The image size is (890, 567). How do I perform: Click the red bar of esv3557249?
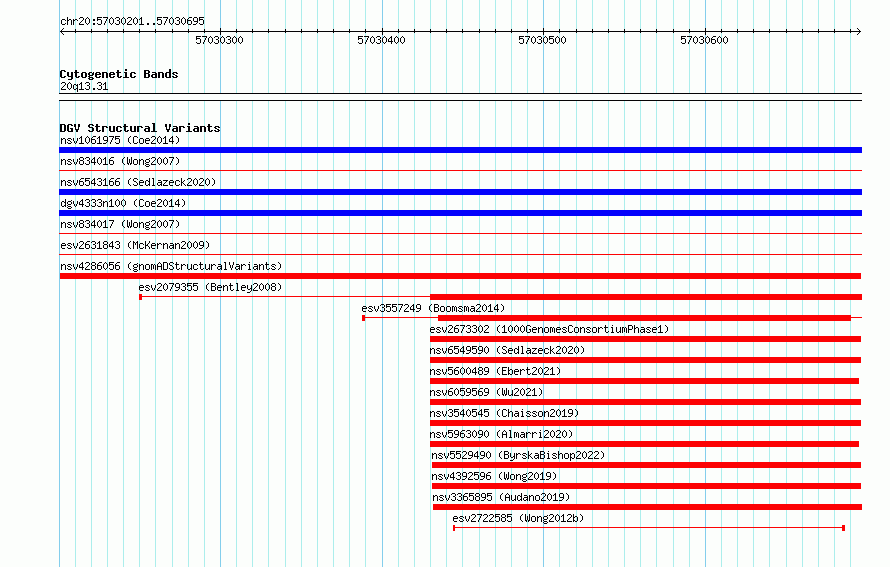click(x=644, y=318)
